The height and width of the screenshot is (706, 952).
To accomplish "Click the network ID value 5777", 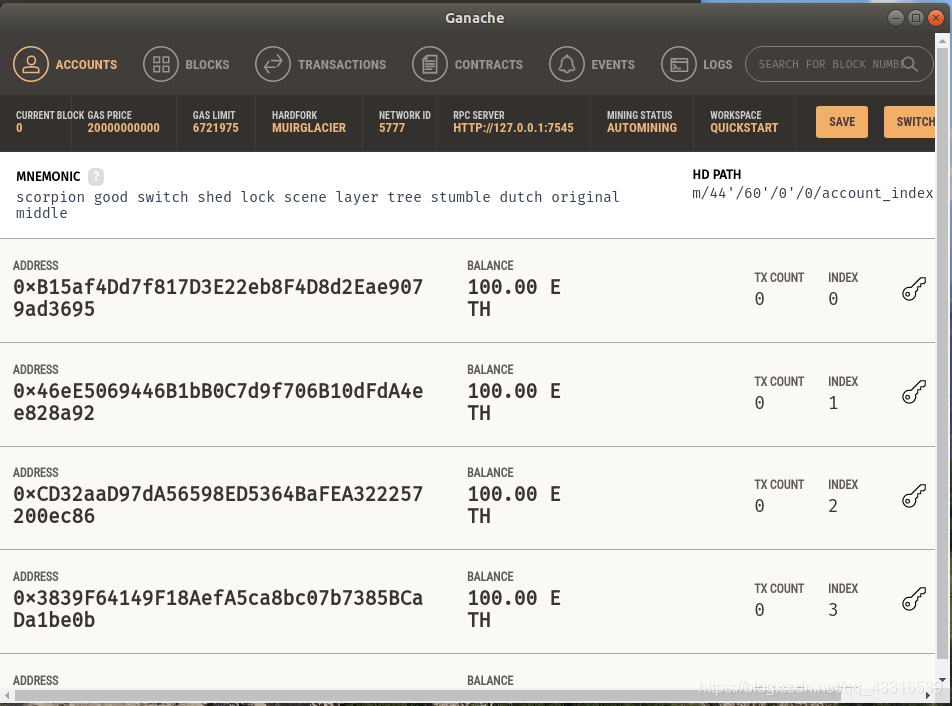I will click(392, 128).
